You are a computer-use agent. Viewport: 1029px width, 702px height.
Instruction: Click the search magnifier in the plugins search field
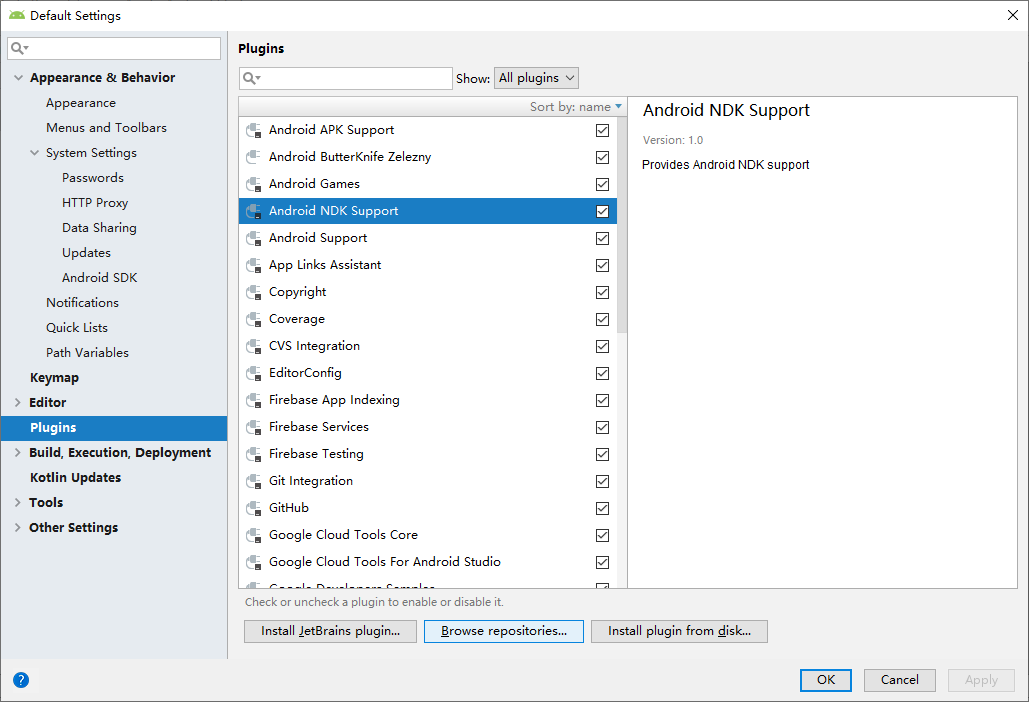point(252,78)
